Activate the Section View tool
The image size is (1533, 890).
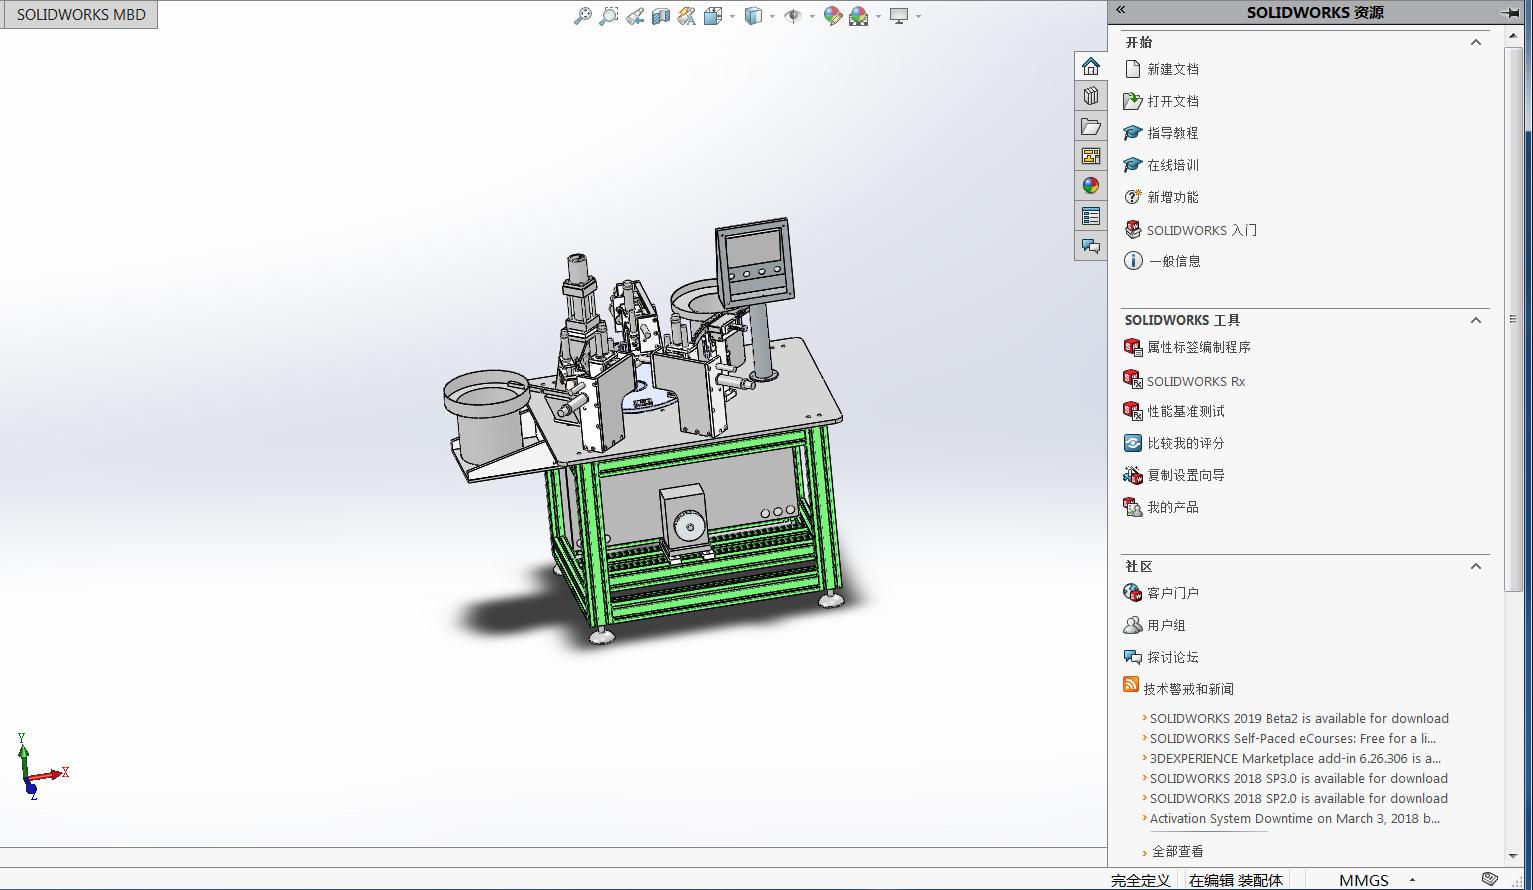661,16
